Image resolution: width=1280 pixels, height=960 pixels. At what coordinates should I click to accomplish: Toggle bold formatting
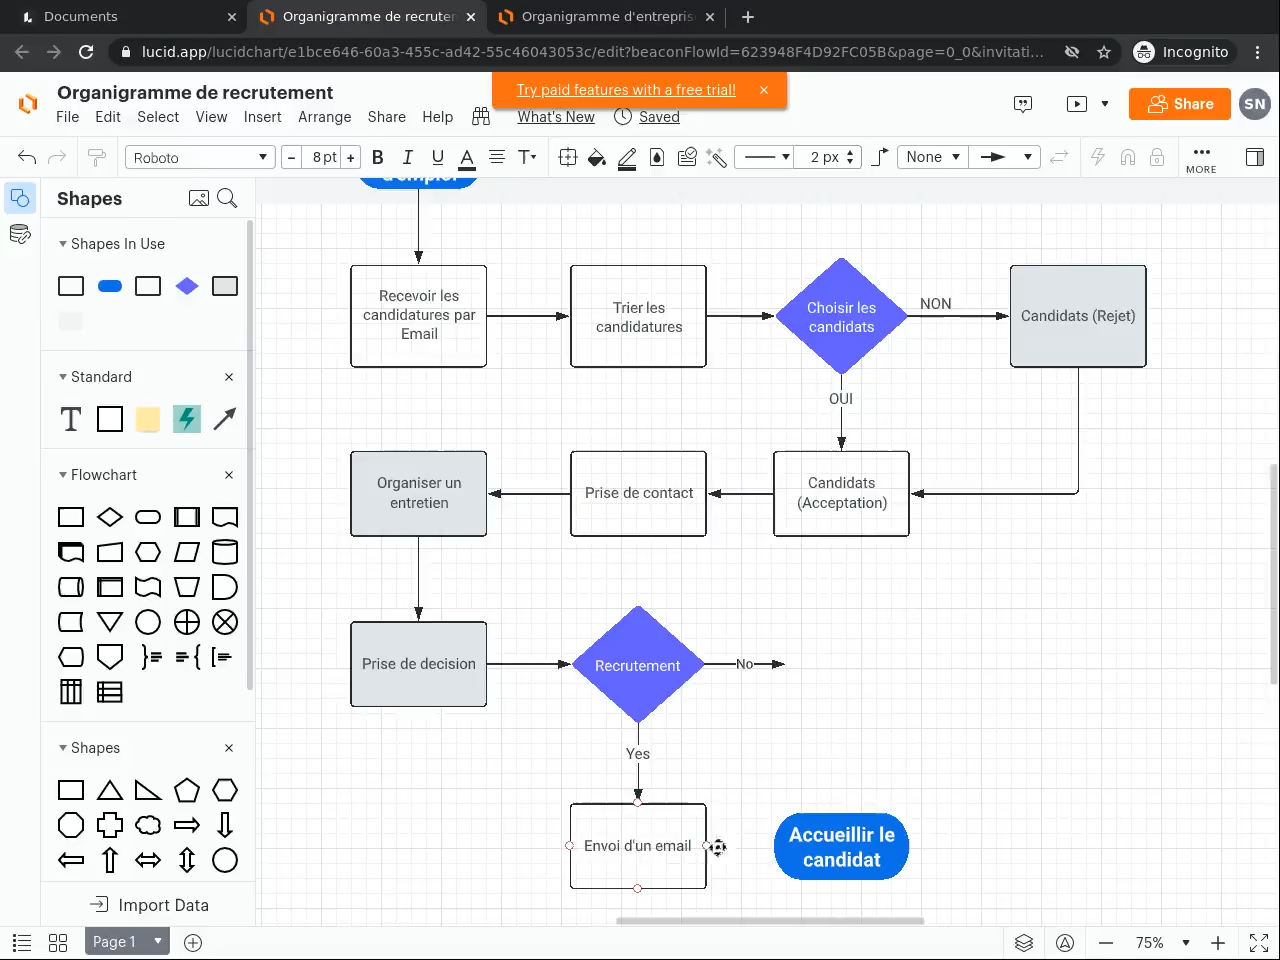pyautogui.click(x=378, y=157)
